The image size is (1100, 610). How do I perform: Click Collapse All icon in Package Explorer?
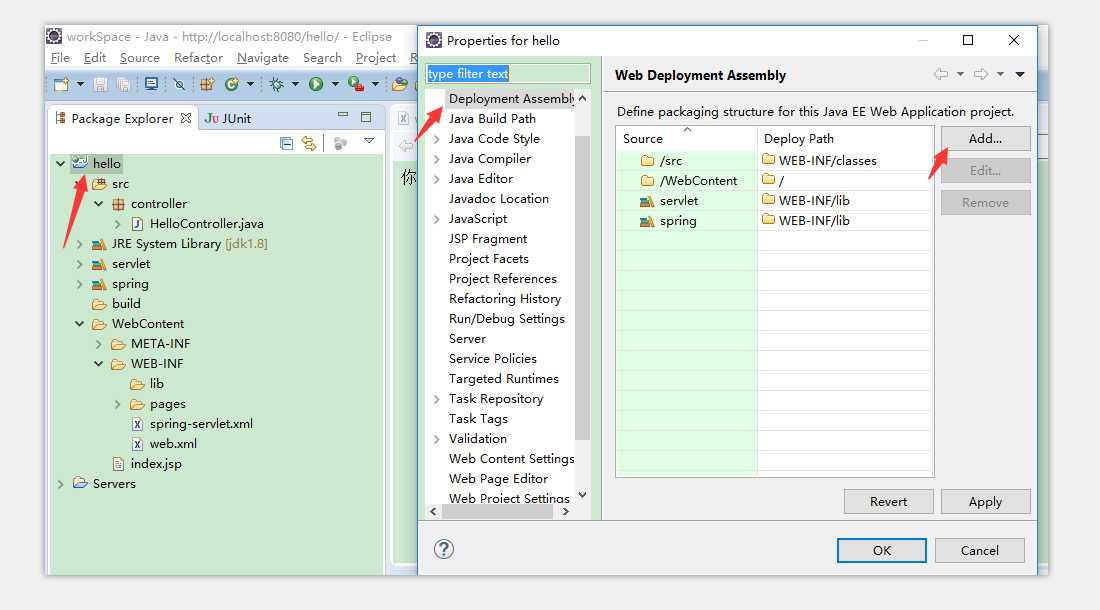286,143
